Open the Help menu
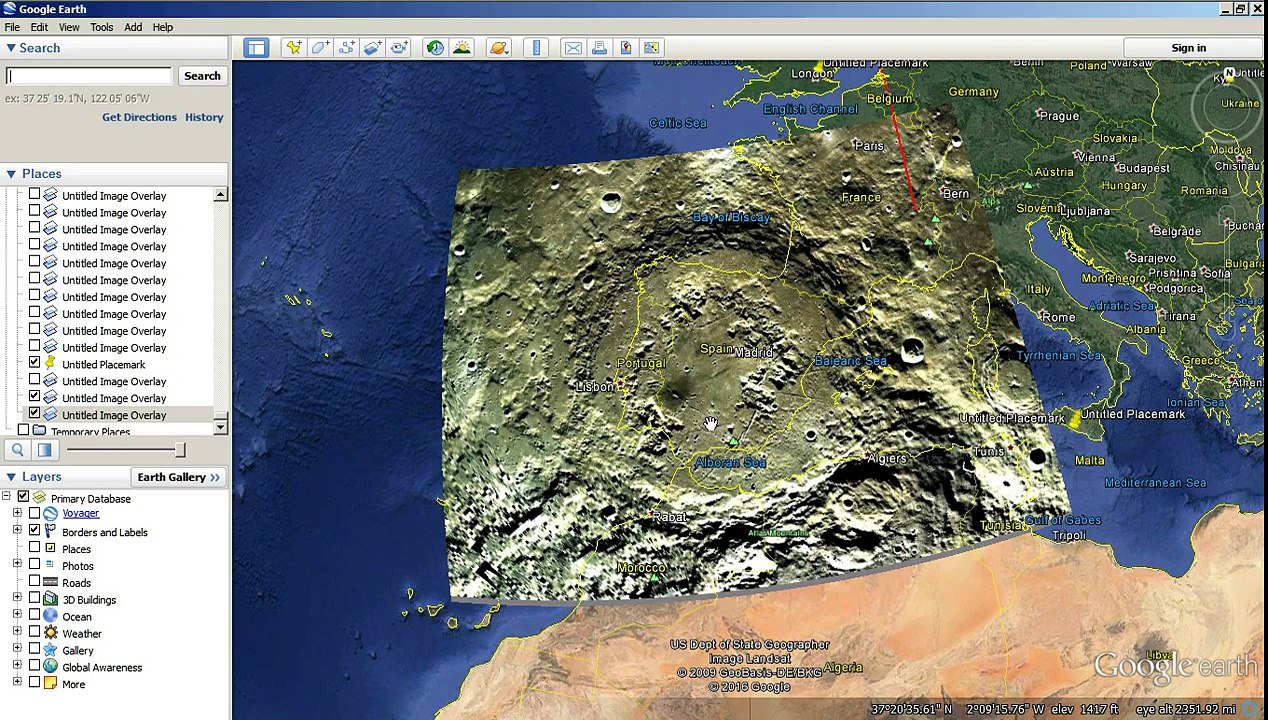1268x720 pixels. click(x=162, y=27)
